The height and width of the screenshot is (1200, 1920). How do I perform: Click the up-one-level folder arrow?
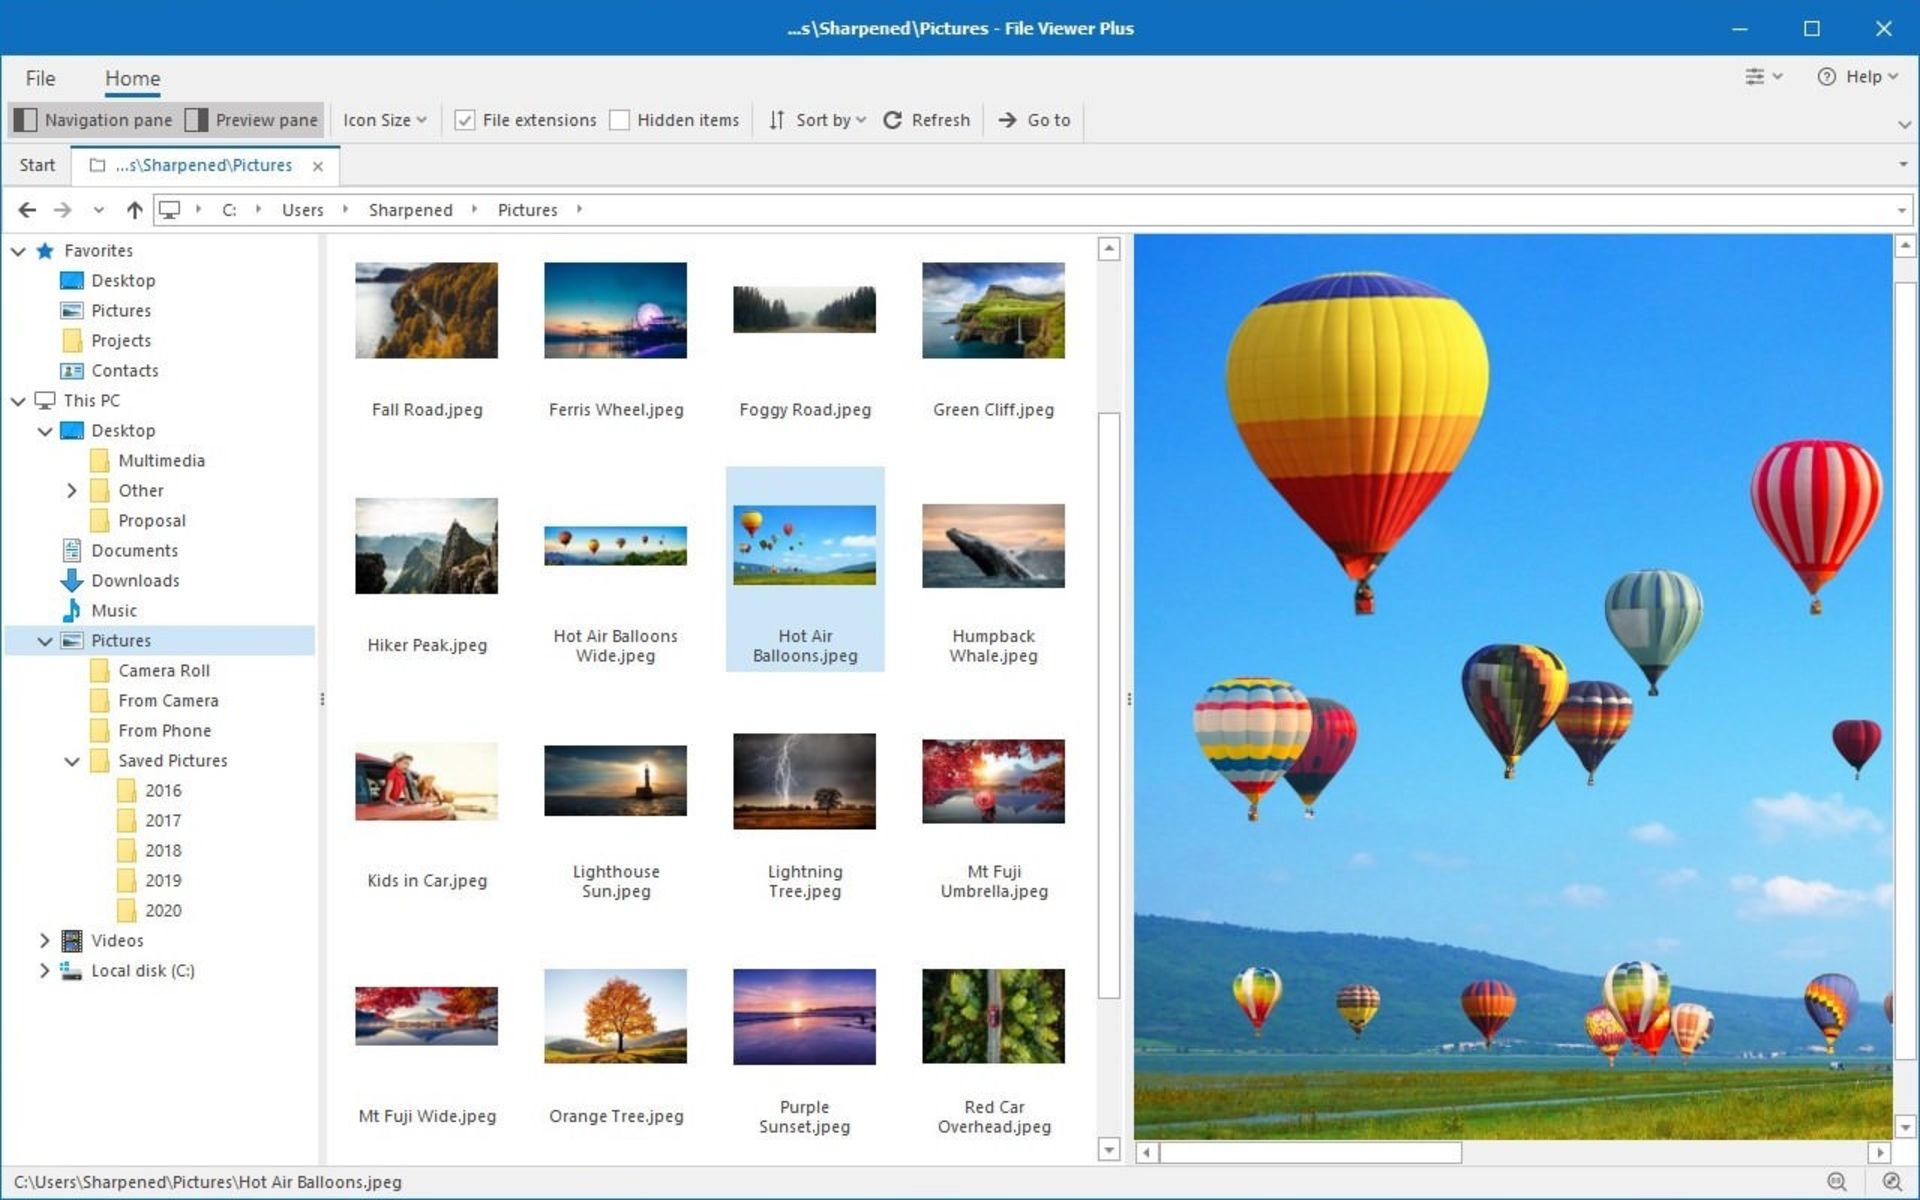(134, 210)
